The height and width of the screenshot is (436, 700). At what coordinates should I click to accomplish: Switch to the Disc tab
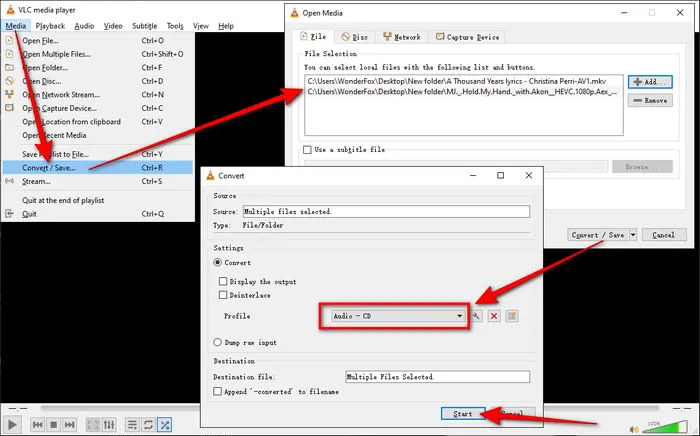[x=354, y=37]
